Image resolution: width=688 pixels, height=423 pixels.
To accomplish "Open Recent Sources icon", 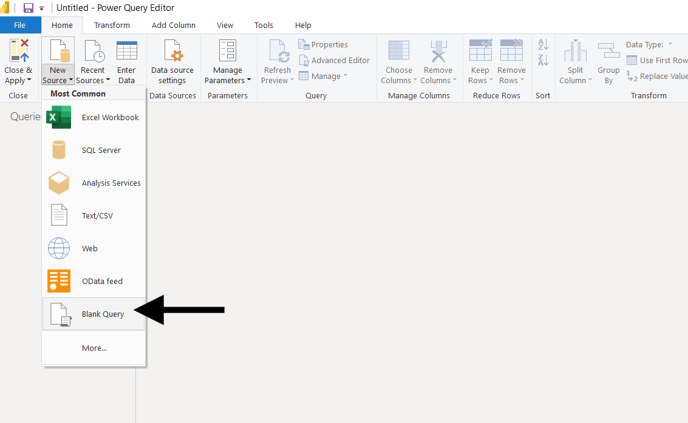I will click(94, 50).
